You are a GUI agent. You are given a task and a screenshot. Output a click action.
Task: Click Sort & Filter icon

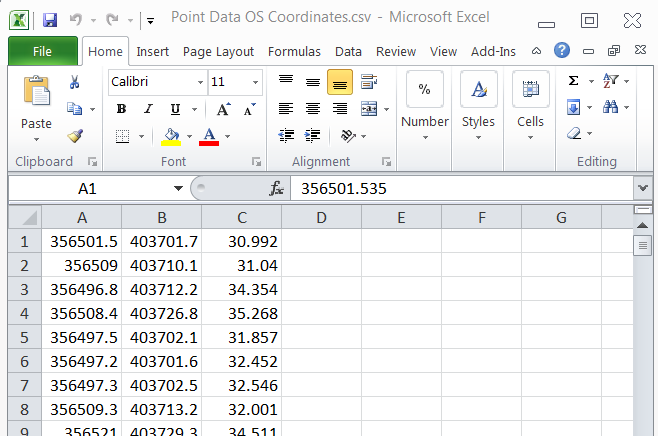pyautogui.click(x=611, y=81)
